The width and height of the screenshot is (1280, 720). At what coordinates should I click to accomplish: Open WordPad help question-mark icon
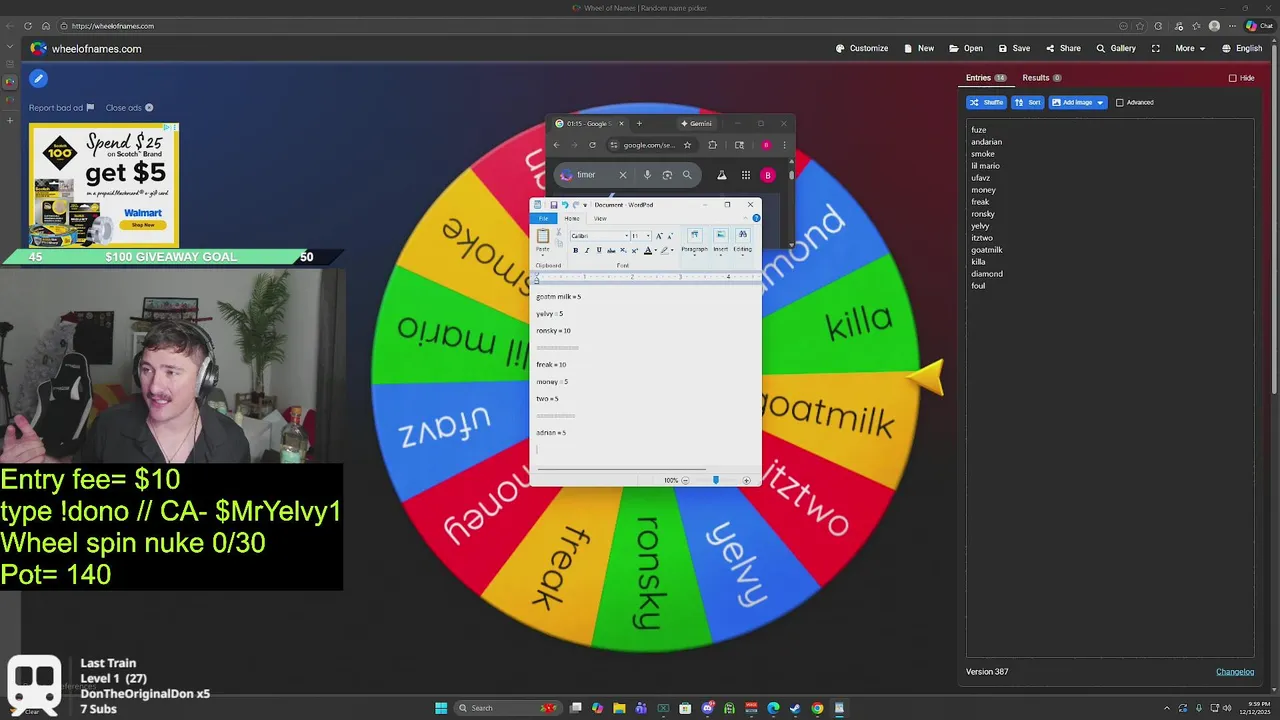coord(756,218)
